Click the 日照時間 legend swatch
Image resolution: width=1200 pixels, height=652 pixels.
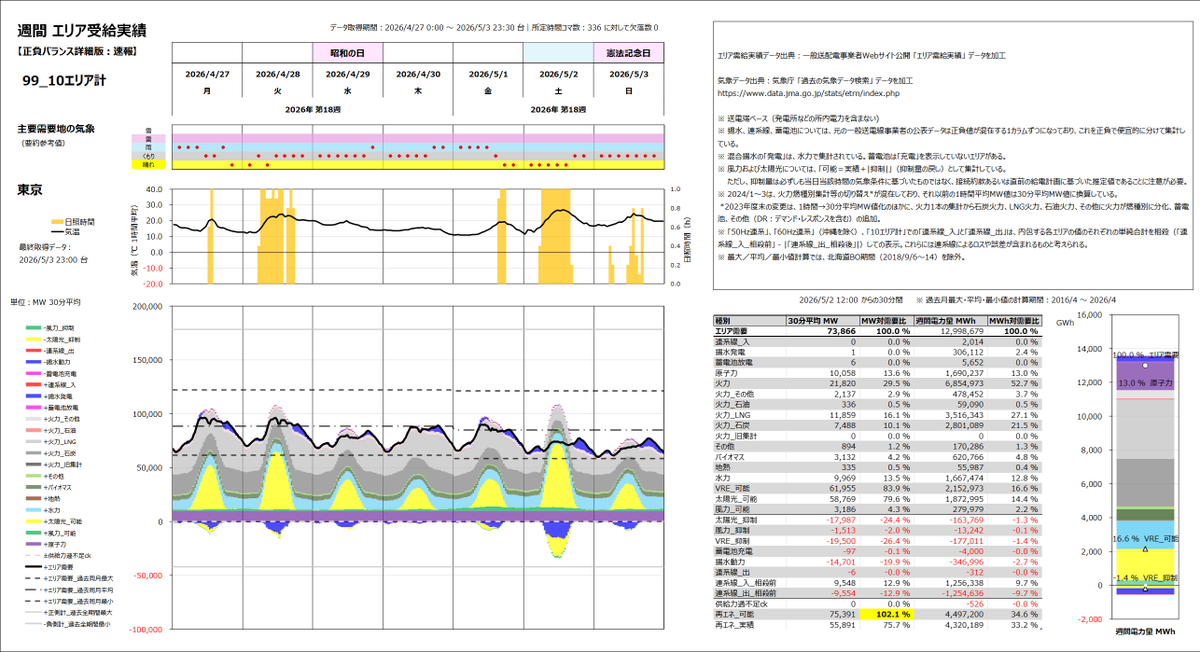pos(57,220)
